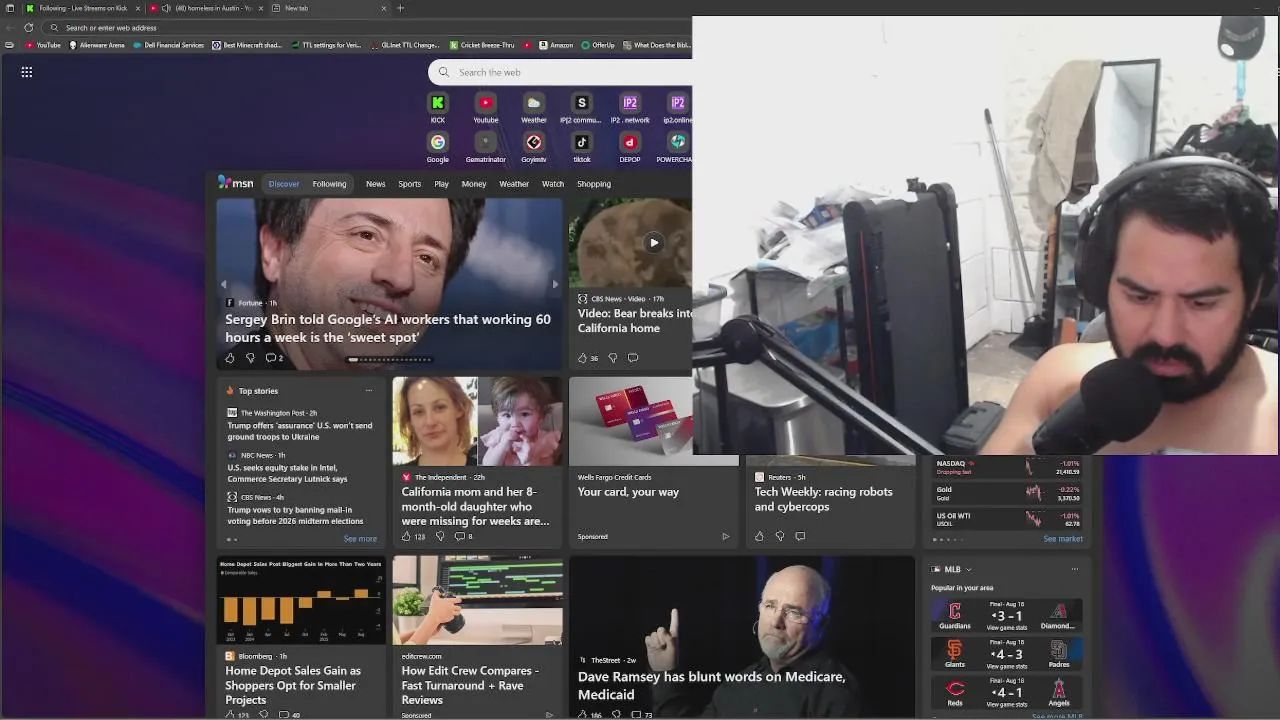The height and width of the screenshot is (720, 1280).
Task: Select the Following tab
Action: click(329, 184)
